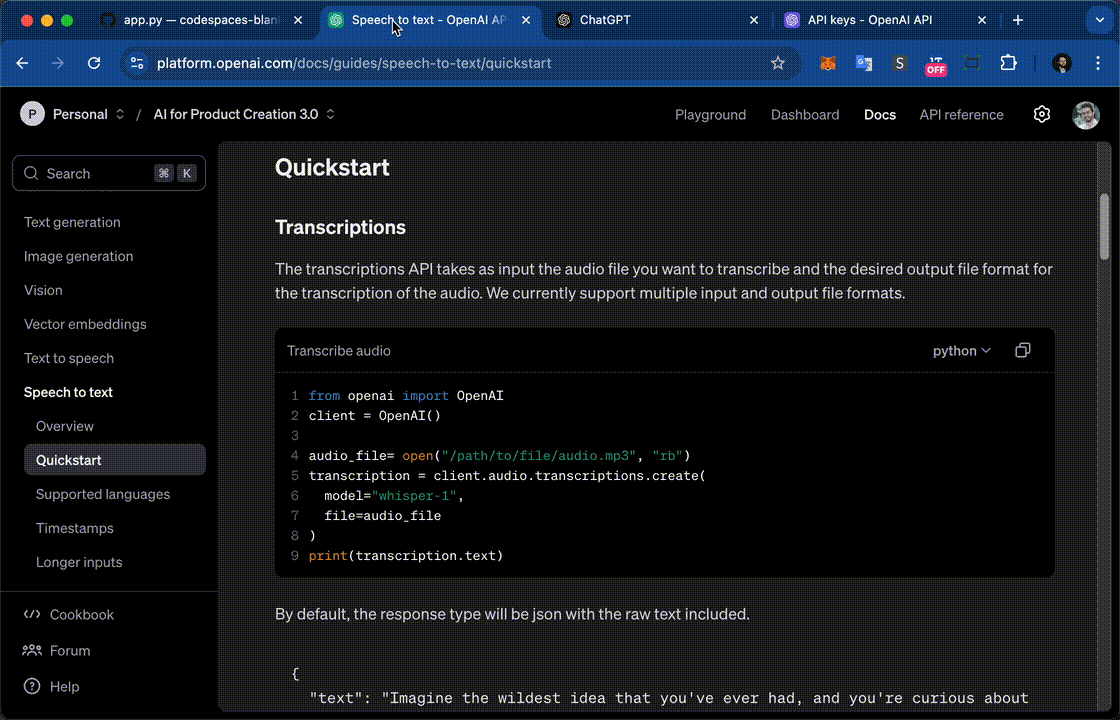Open Text generation guide
The image size is (1120, 720).
(x=72, y=222)
